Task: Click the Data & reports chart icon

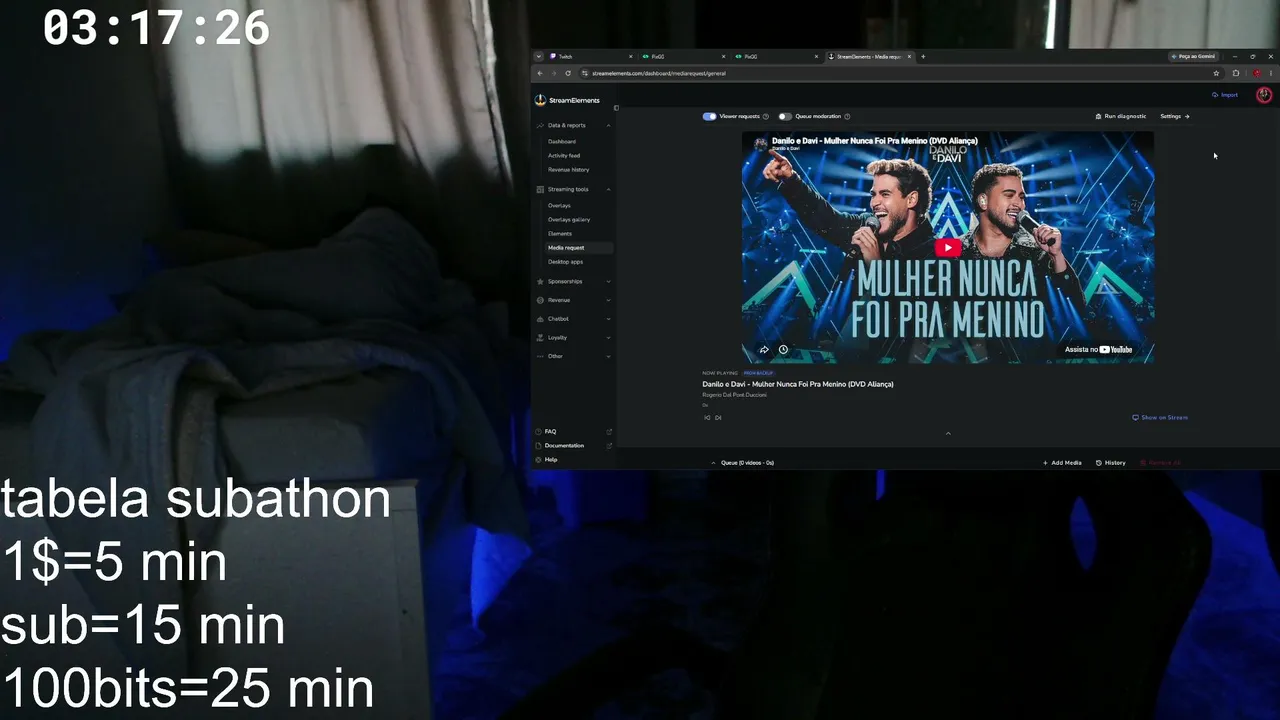Action: pyautogui.click(x=540, y=126)
